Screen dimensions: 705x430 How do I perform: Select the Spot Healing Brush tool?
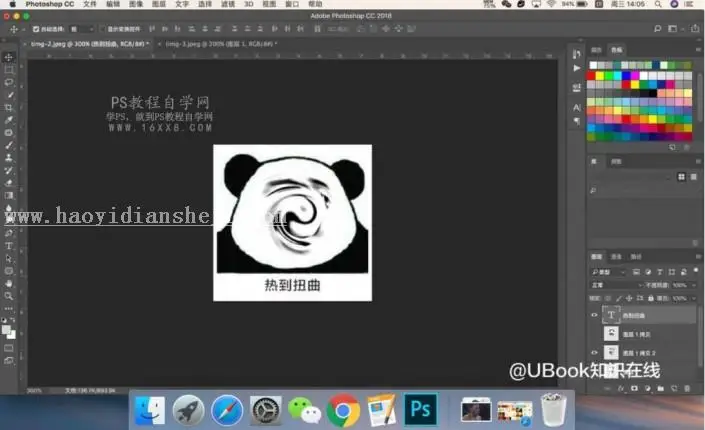click(9, 133)
